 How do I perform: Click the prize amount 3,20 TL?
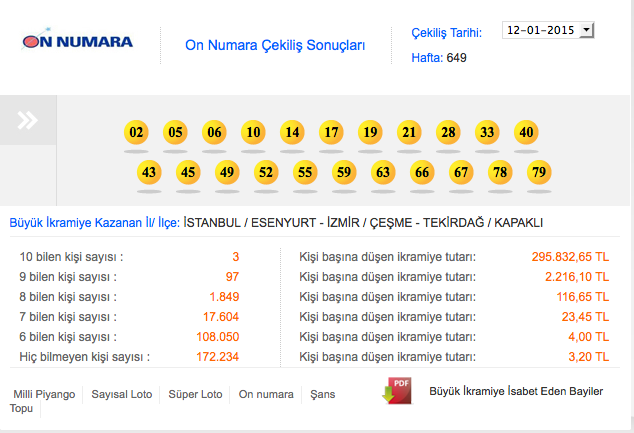pos(588,357)
